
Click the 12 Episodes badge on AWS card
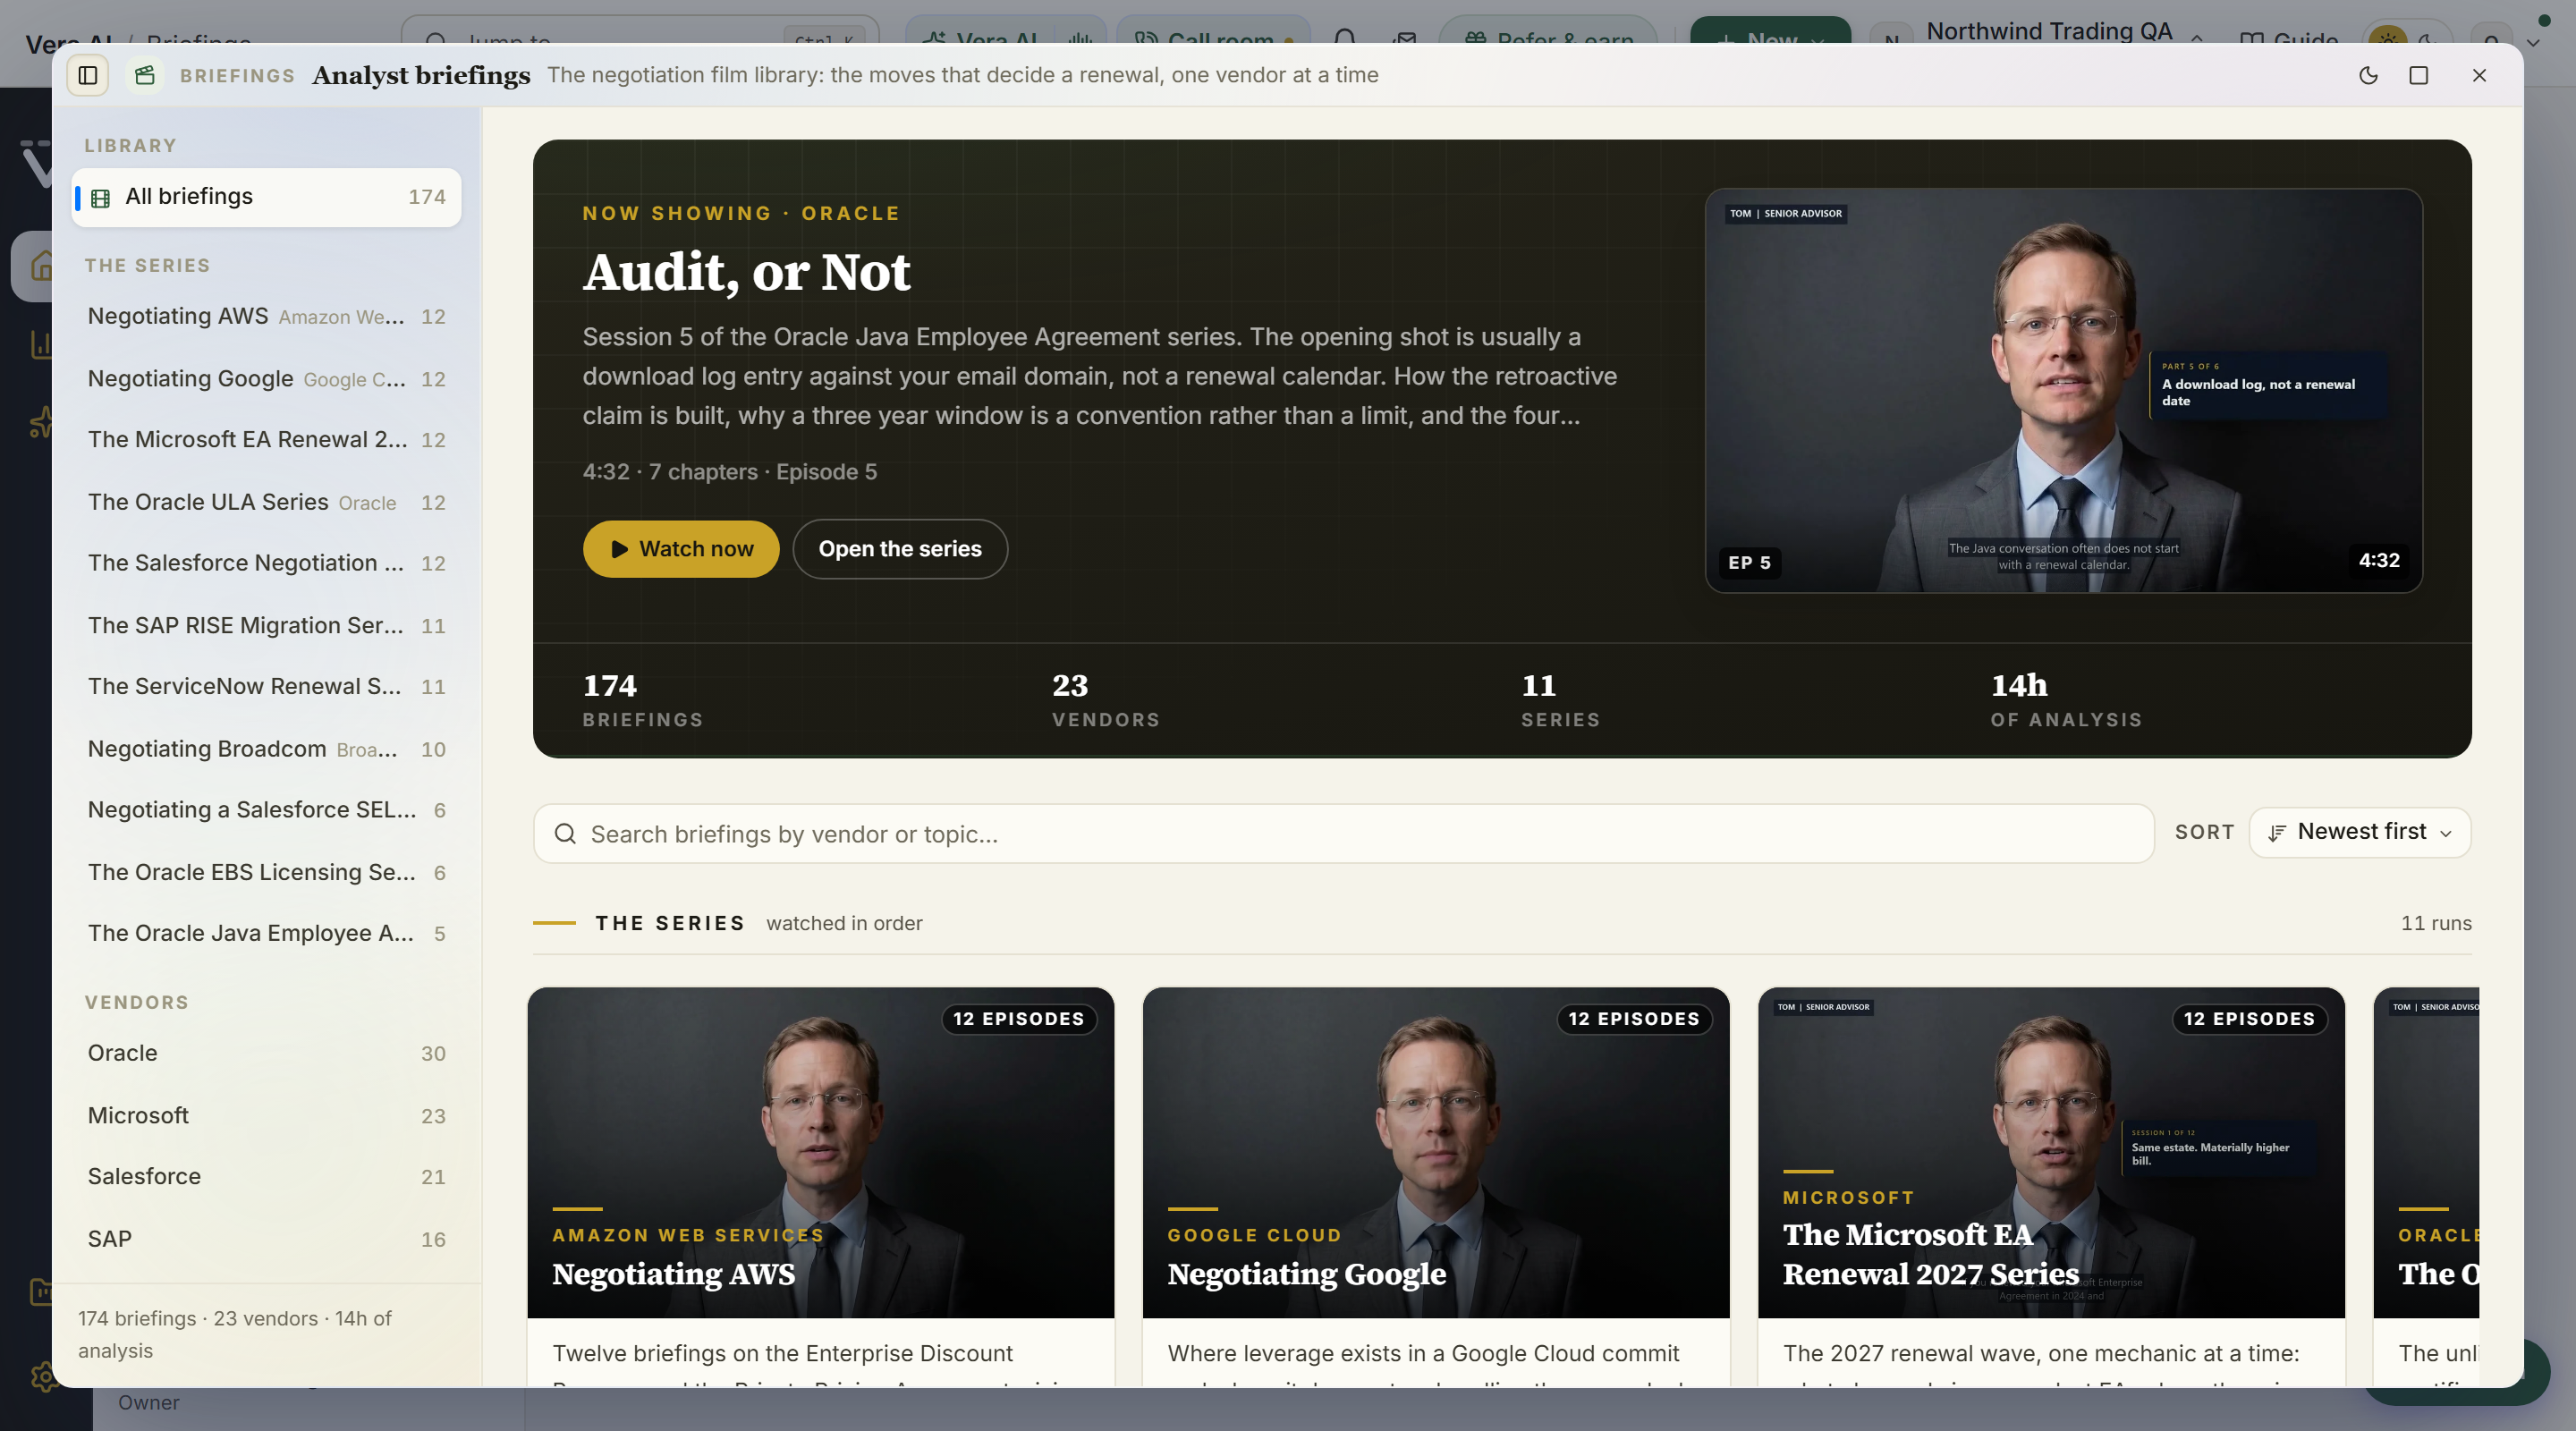(x=1019, y=1019)
